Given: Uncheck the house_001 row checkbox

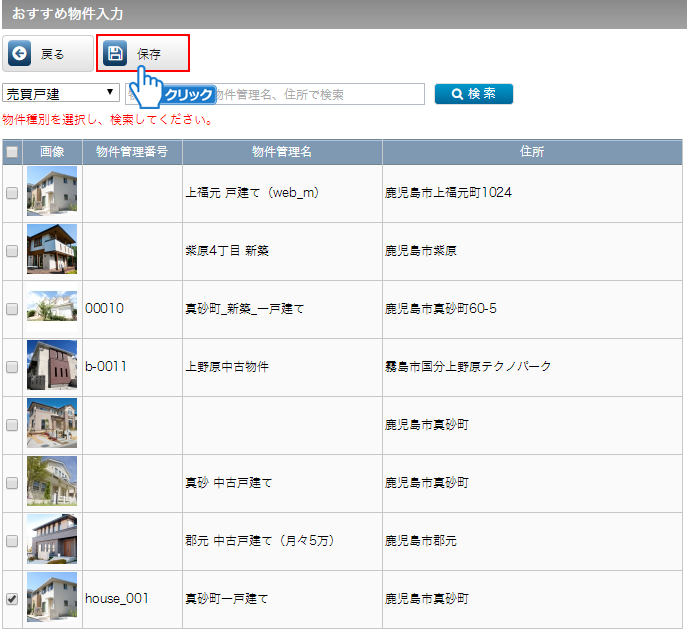Looking at the screenshot, I should point(12,599).
